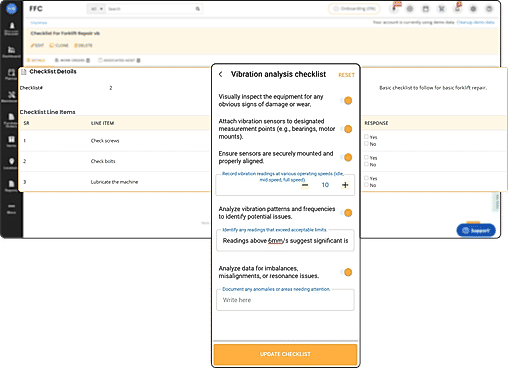Check Yes for Check bolts row
The image size is (508, 368).
[366, 157]
